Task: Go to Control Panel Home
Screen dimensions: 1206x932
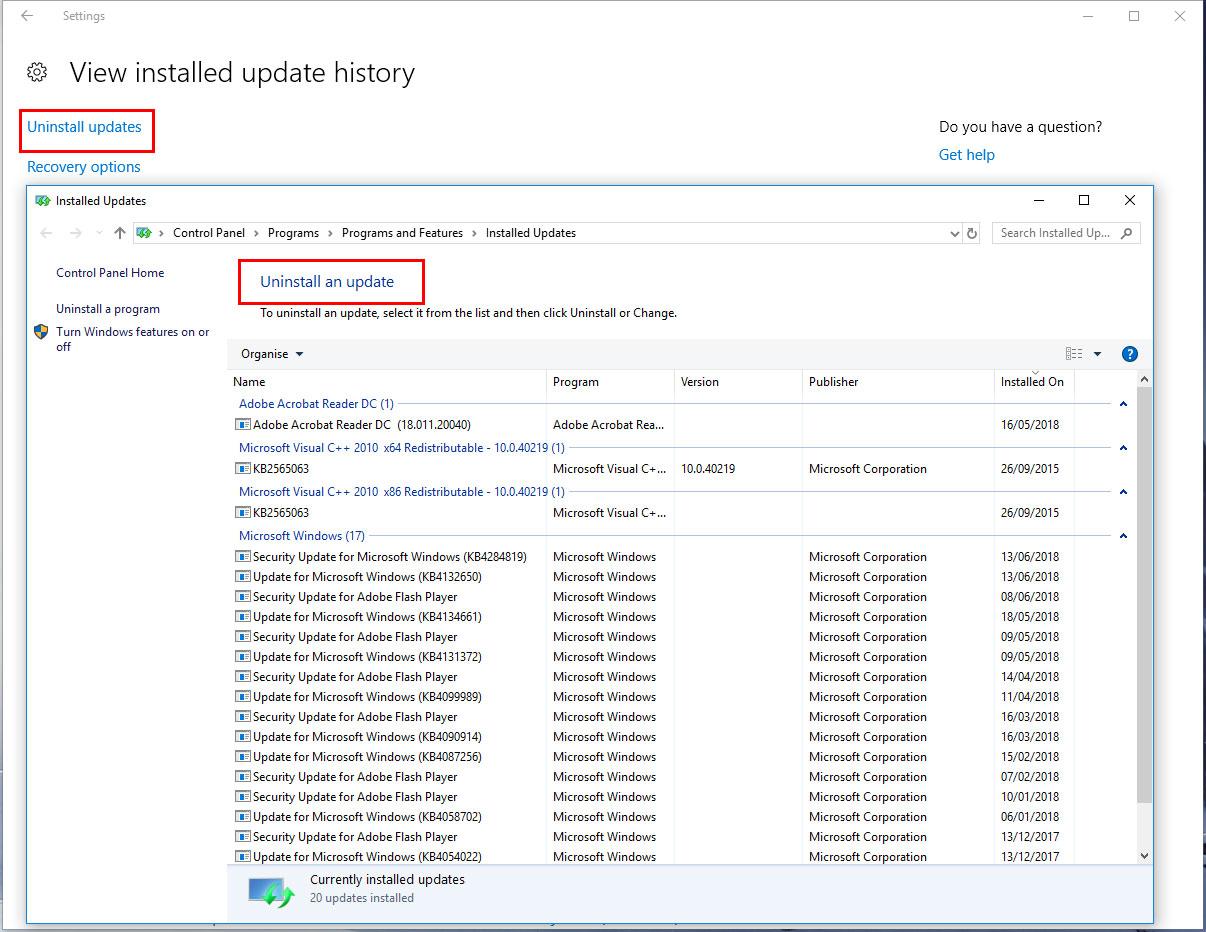Action: click(x=110, y=273)
